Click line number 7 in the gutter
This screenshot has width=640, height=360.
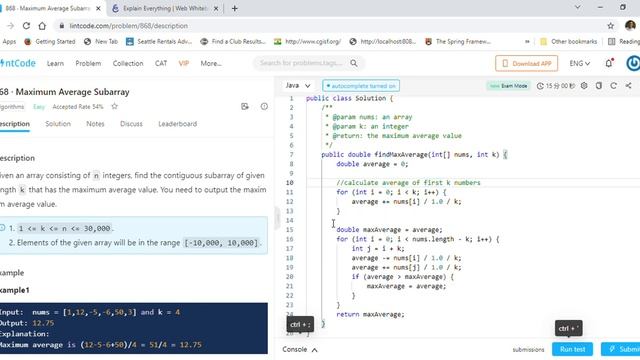tap(291, 155)
